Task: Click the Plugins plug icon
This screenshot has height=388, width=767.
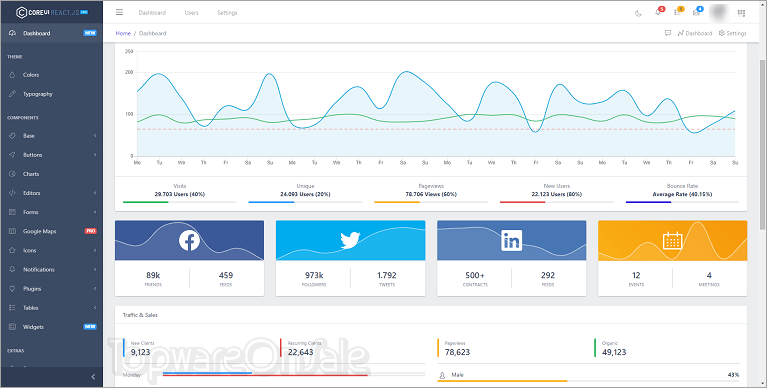Action: [x=12, y=288]
